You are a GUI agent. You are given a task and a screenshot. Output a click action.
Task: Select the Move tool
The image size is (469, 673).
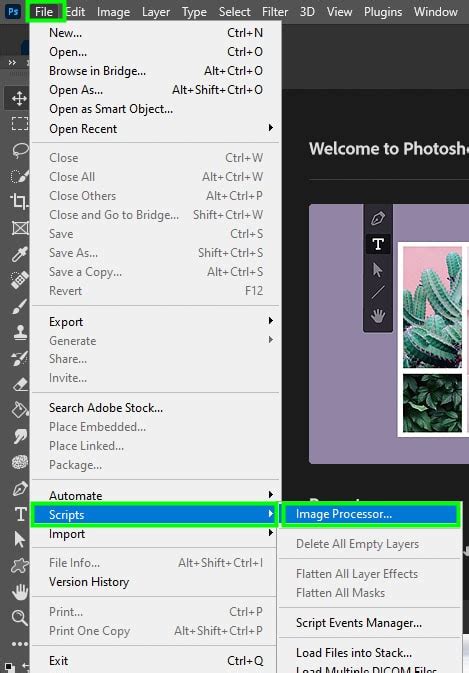(x=19, y=98)
